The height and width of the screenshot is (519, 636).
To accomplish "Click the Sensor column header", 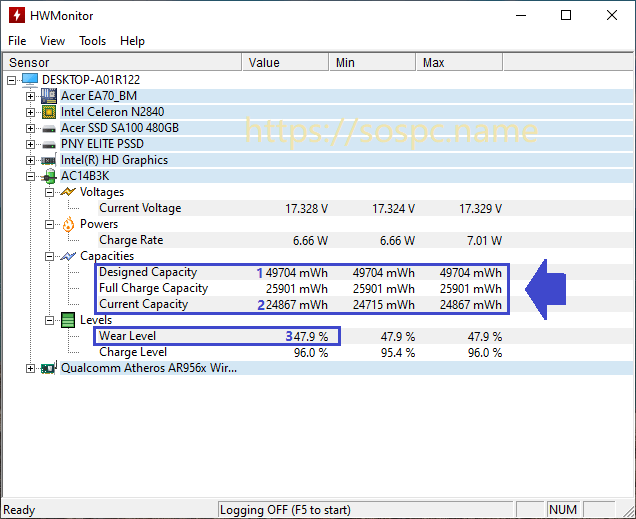I will [x=120, y=63].
